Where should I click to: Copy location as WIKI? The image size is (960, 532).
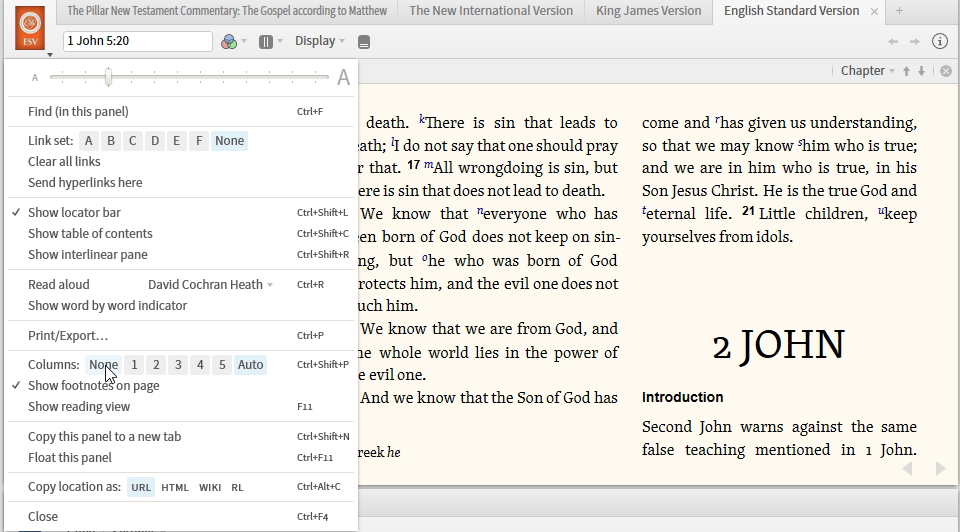(x=210, y=487)
